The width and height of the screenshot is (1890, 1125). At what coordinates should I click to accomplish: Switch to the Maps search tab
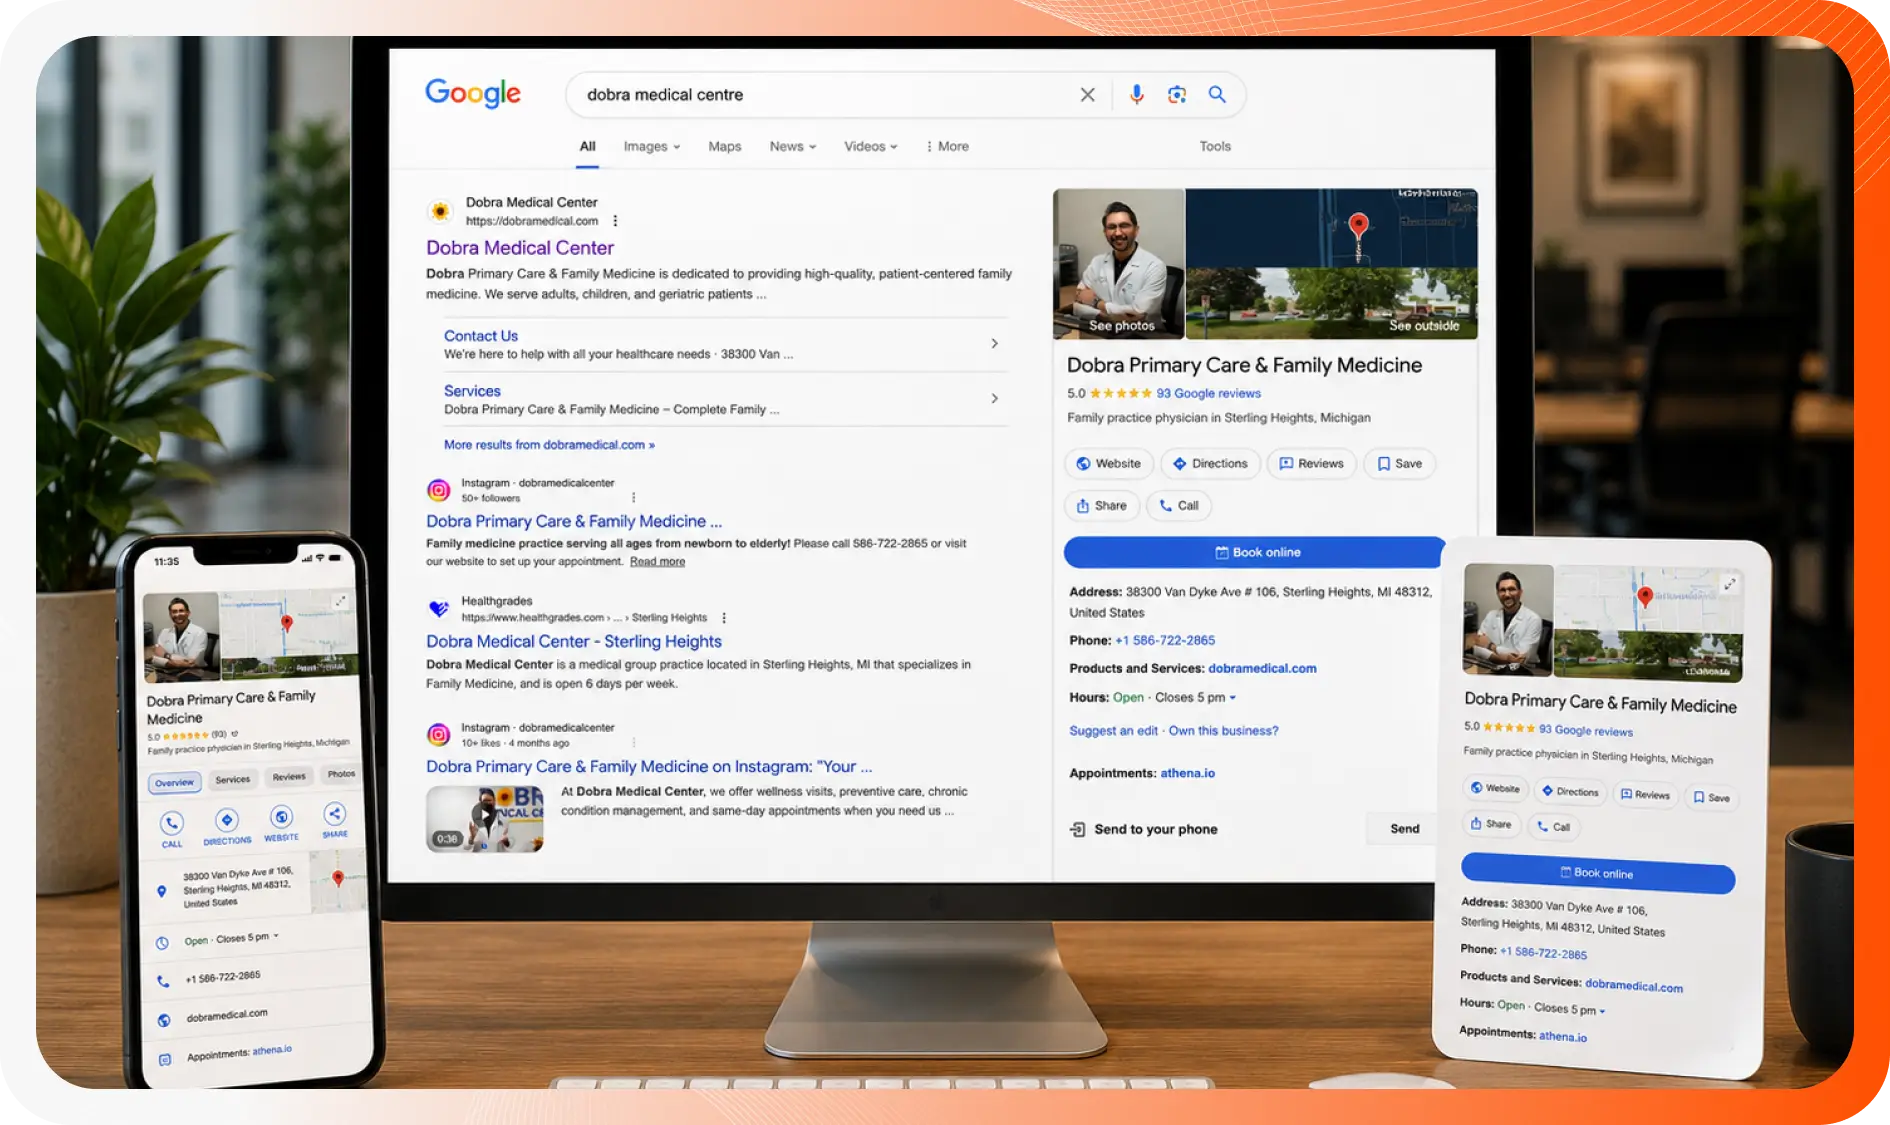pos(725,147)
